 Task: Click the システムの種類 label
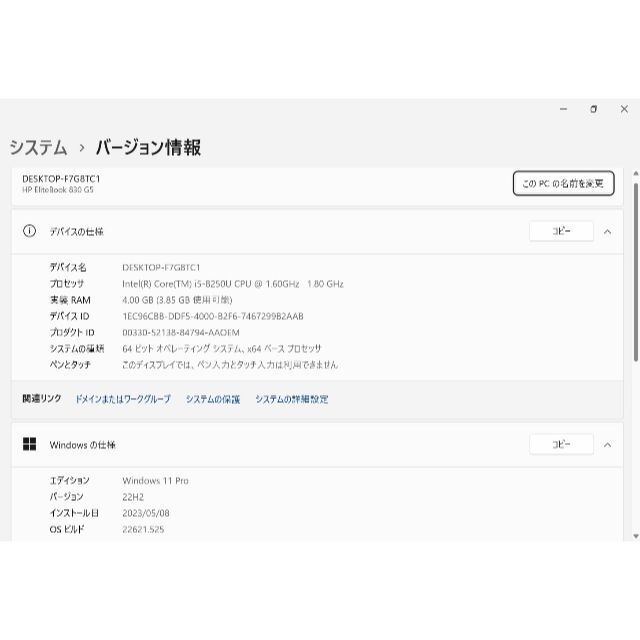77,349
